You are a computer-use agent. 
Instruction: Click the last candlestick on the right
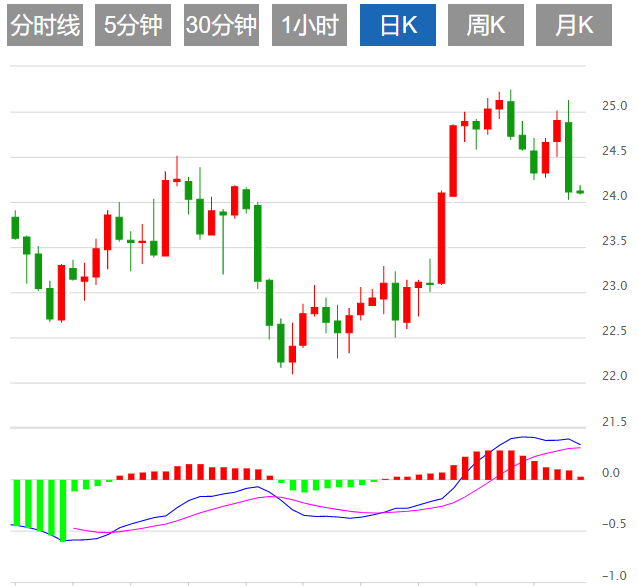coord(580,191)
